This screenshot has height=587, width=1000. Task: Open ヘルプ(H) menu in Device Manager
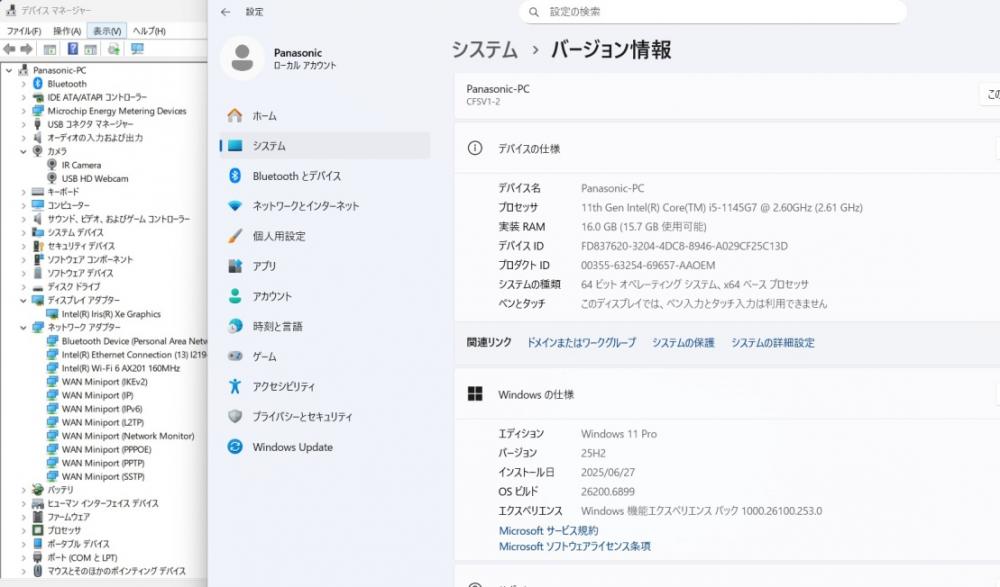pos(149,31)
